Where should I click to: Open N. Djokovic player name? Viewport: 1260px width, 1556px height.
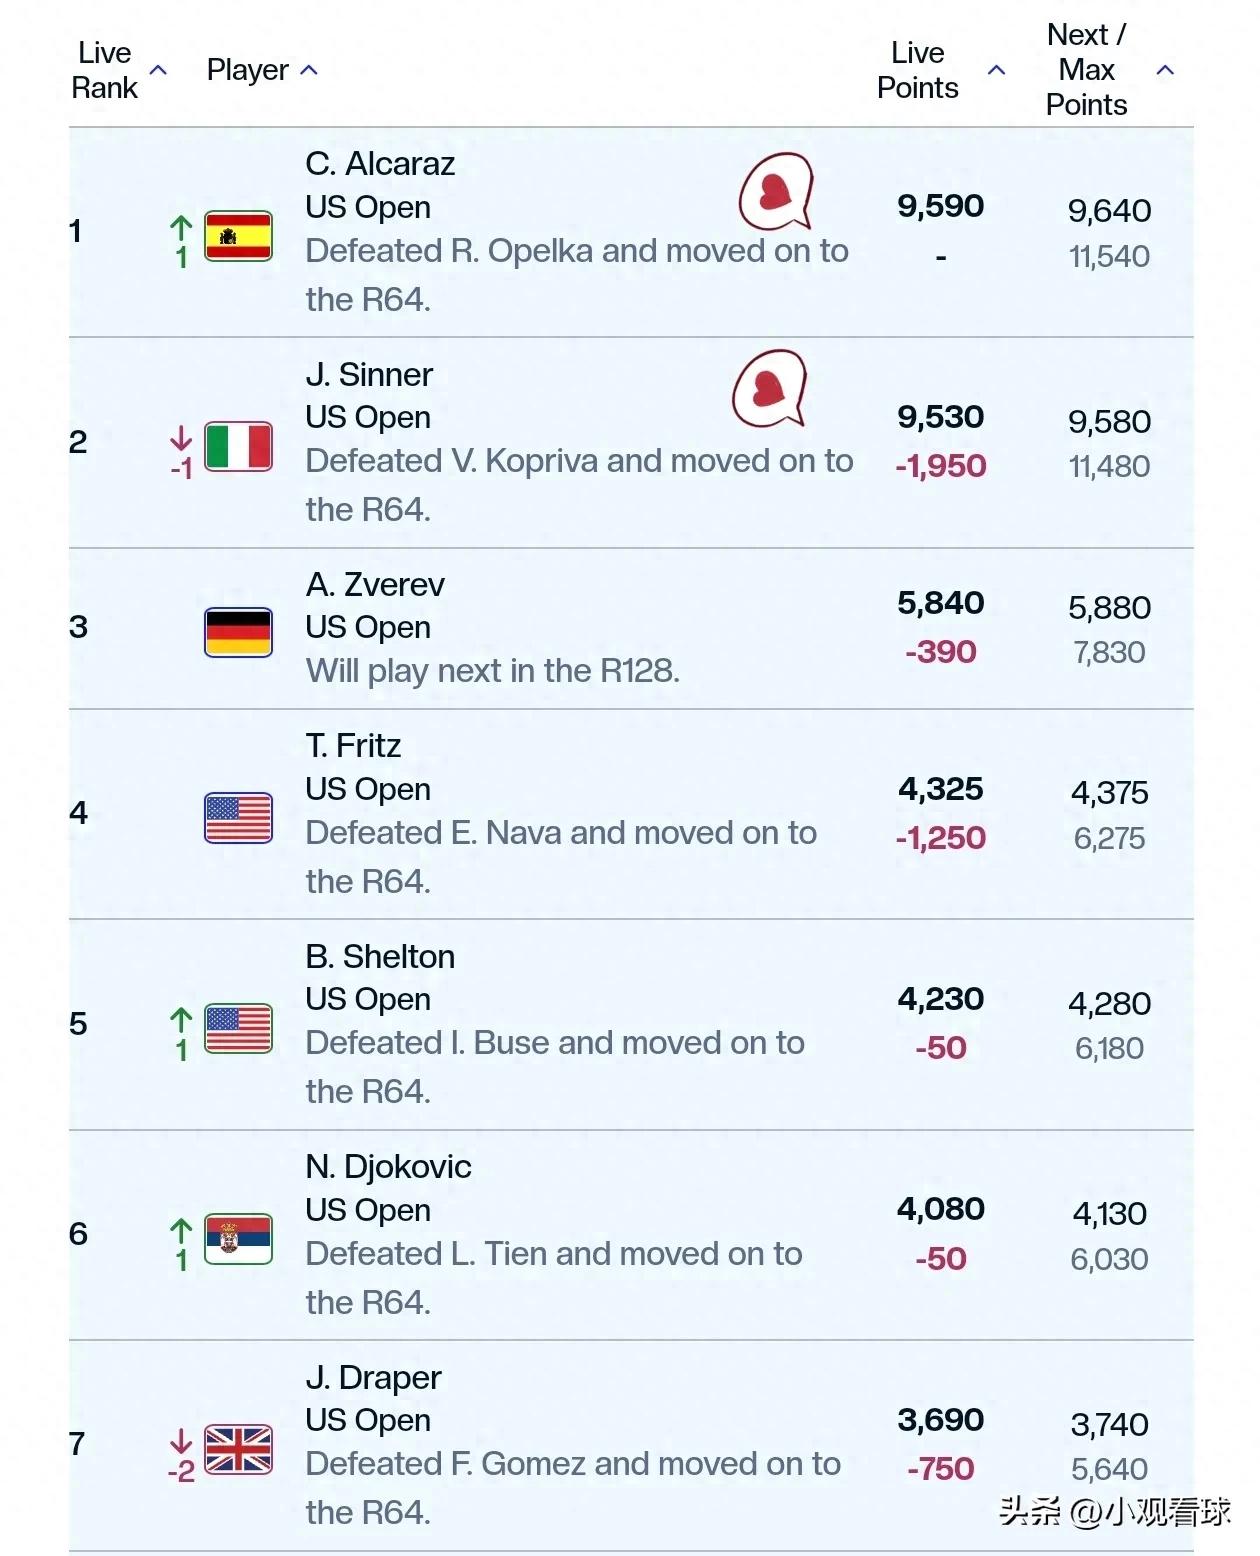[x=388, y=1166]
